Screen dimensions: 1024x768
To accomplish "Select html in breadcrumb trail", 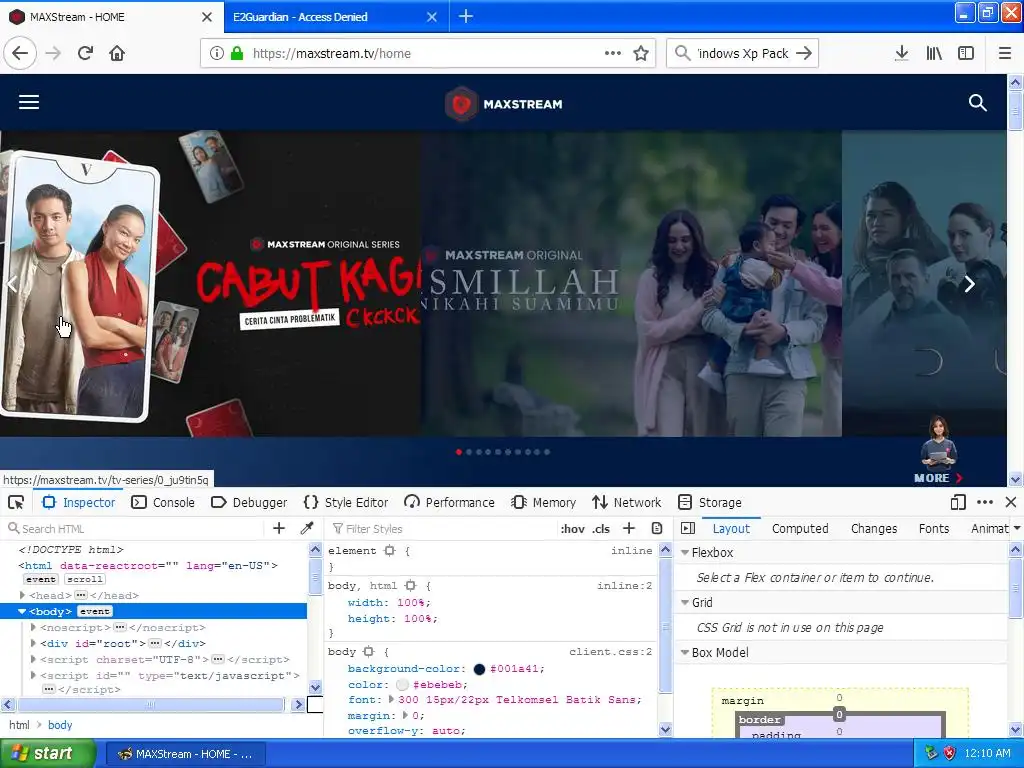I will point(19,725).
